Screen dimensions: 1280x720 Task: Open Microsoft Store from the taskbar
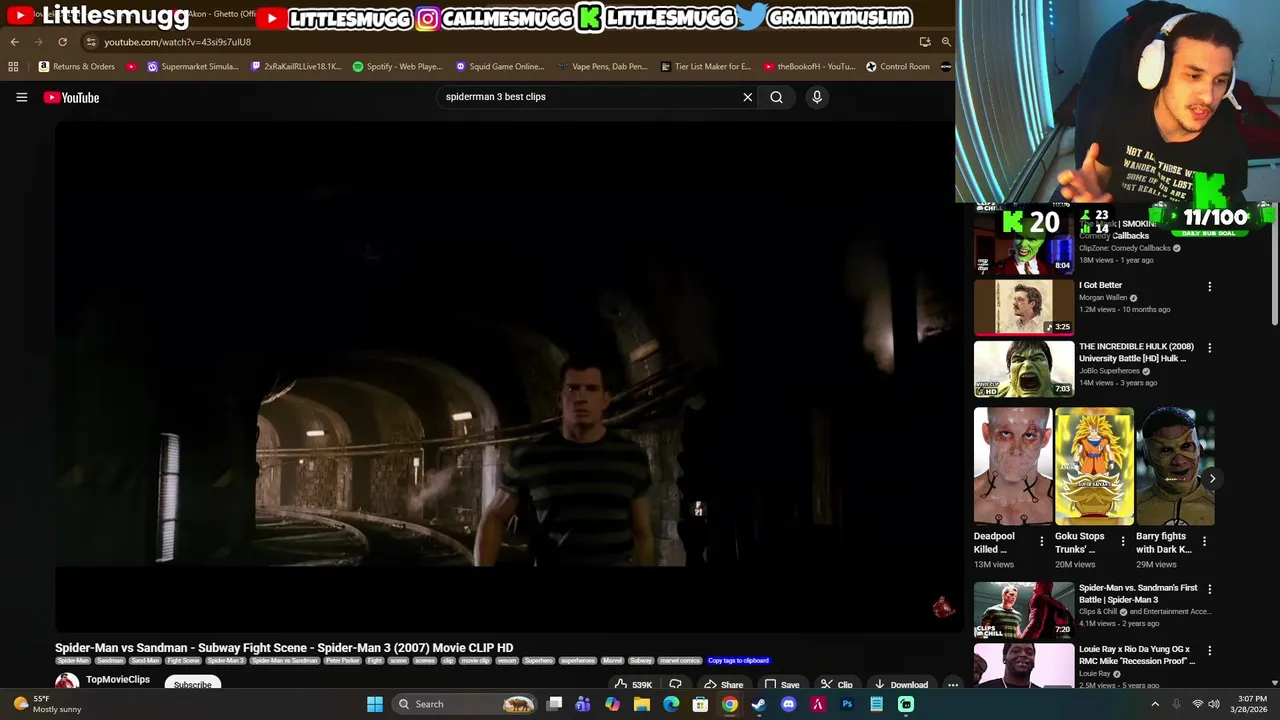tap(700, 704)
